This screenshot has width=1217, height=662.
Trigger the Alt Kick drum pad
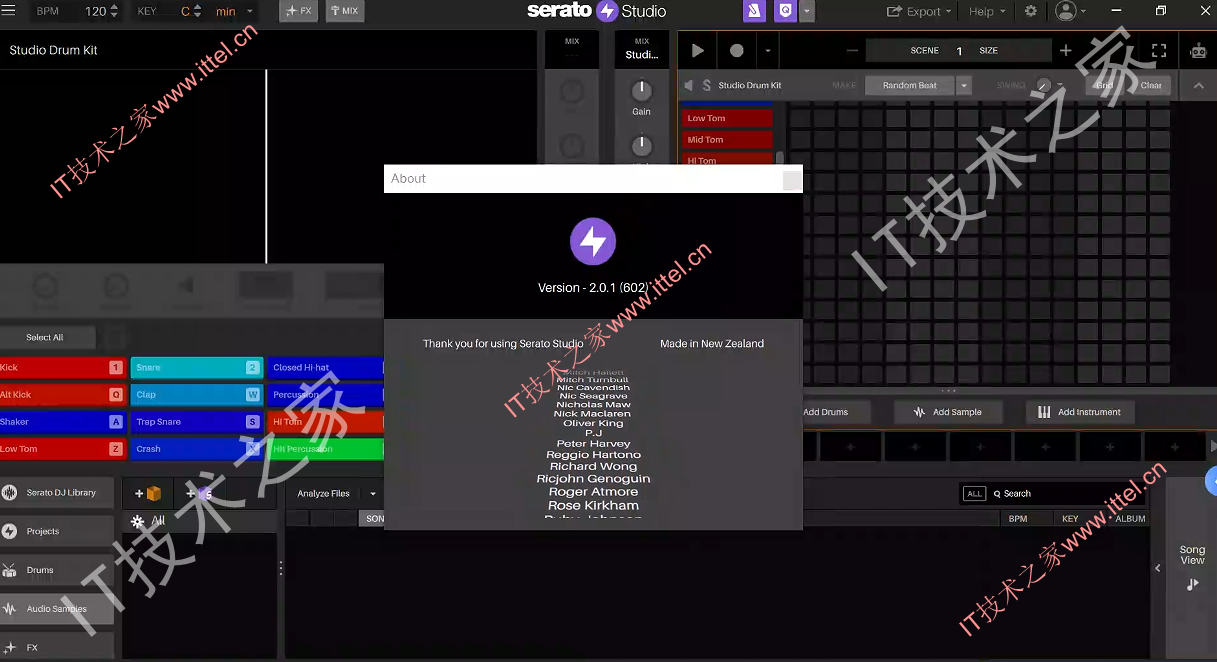point(62,394)
